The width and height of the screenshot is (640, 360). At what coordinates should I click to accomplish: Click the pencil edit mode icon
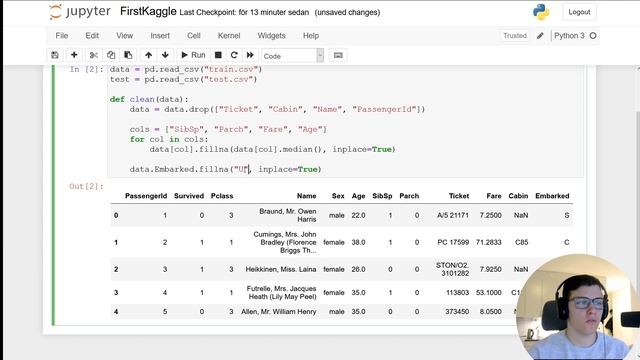coord(540,36)
